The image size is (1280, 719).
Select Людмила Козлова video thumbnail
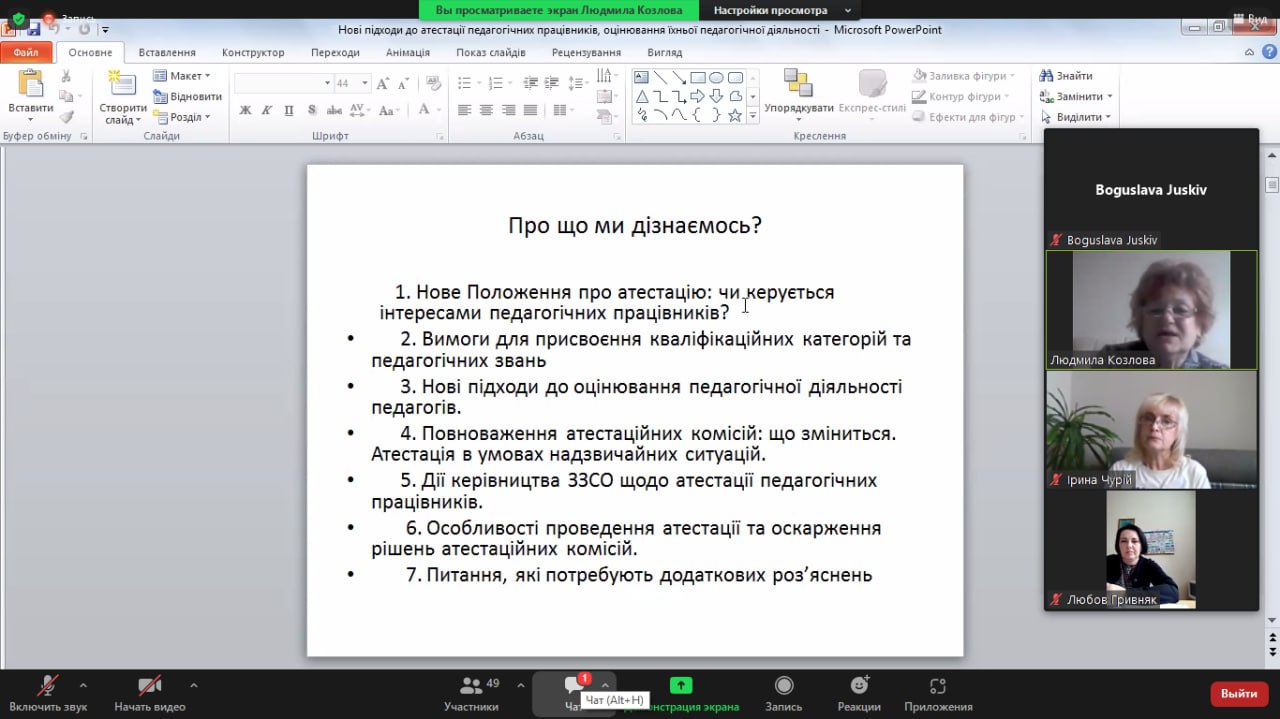pos(1151,310)
